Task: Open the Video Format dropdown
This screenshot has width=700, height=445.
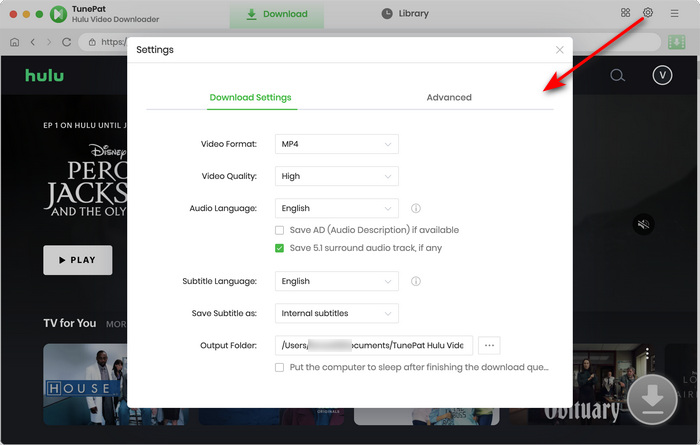Action: pyautogui.click(x=337, y=144)
